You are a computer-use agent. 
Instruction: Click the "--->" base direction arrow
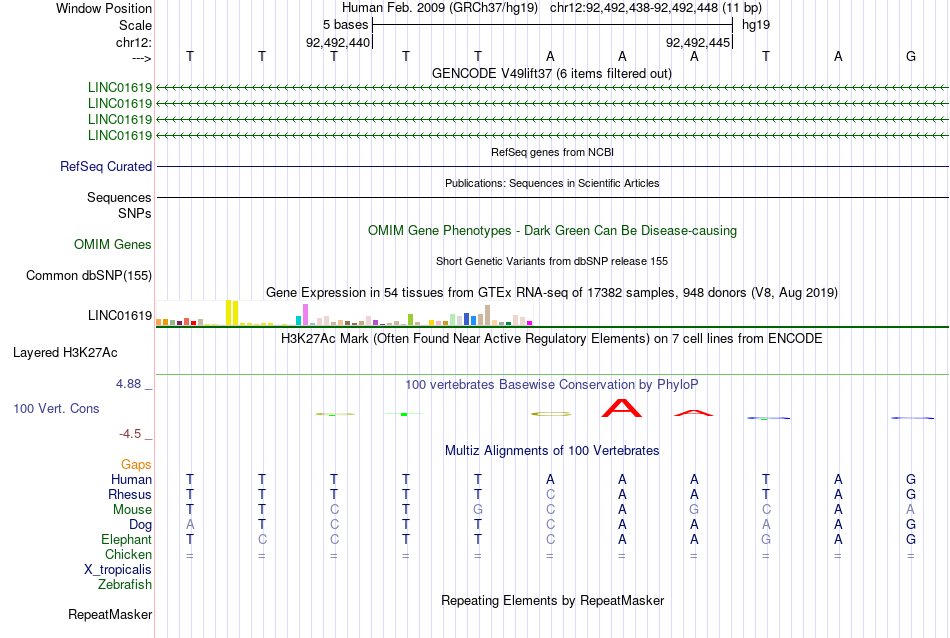pos(142,59)
